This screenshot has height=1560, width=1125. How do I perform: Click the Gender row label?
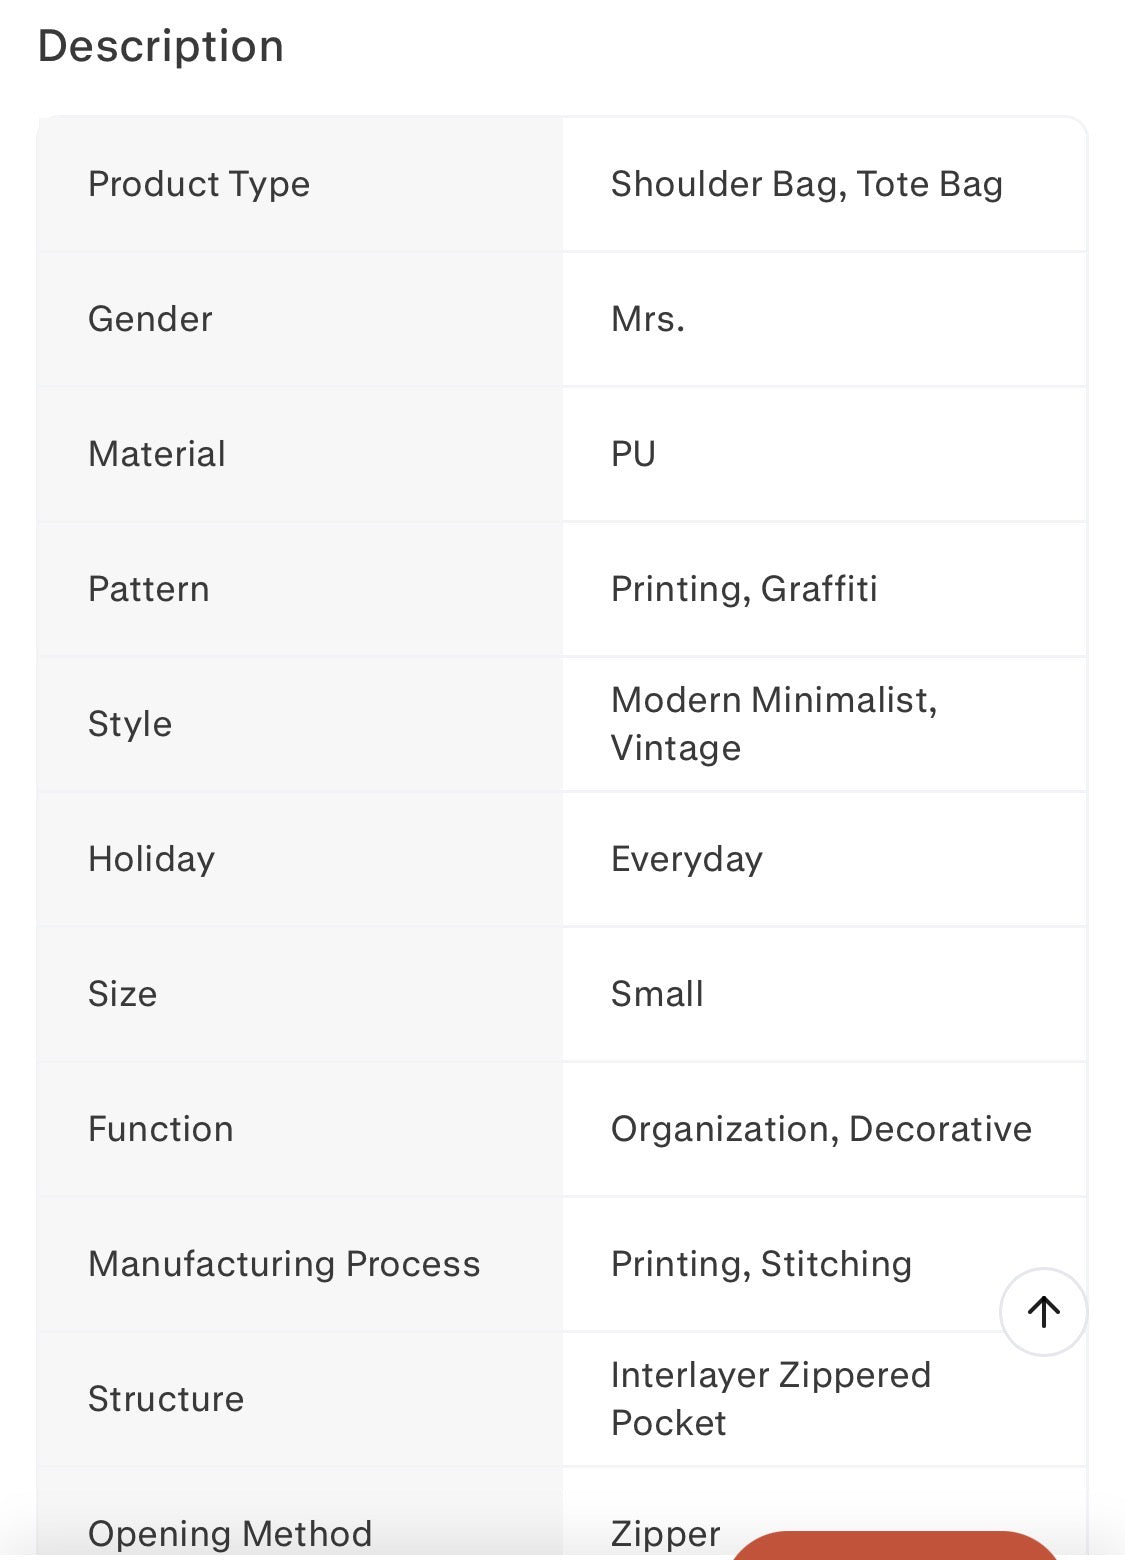(150, 319)
